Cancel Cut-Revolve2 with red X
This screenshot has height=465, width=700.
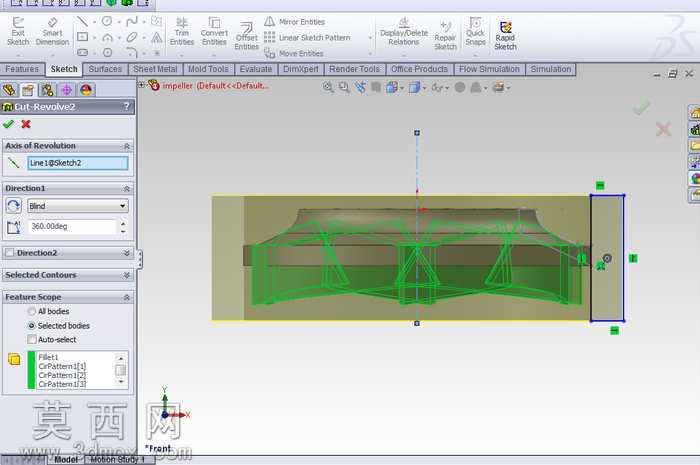tap(26, 124)
